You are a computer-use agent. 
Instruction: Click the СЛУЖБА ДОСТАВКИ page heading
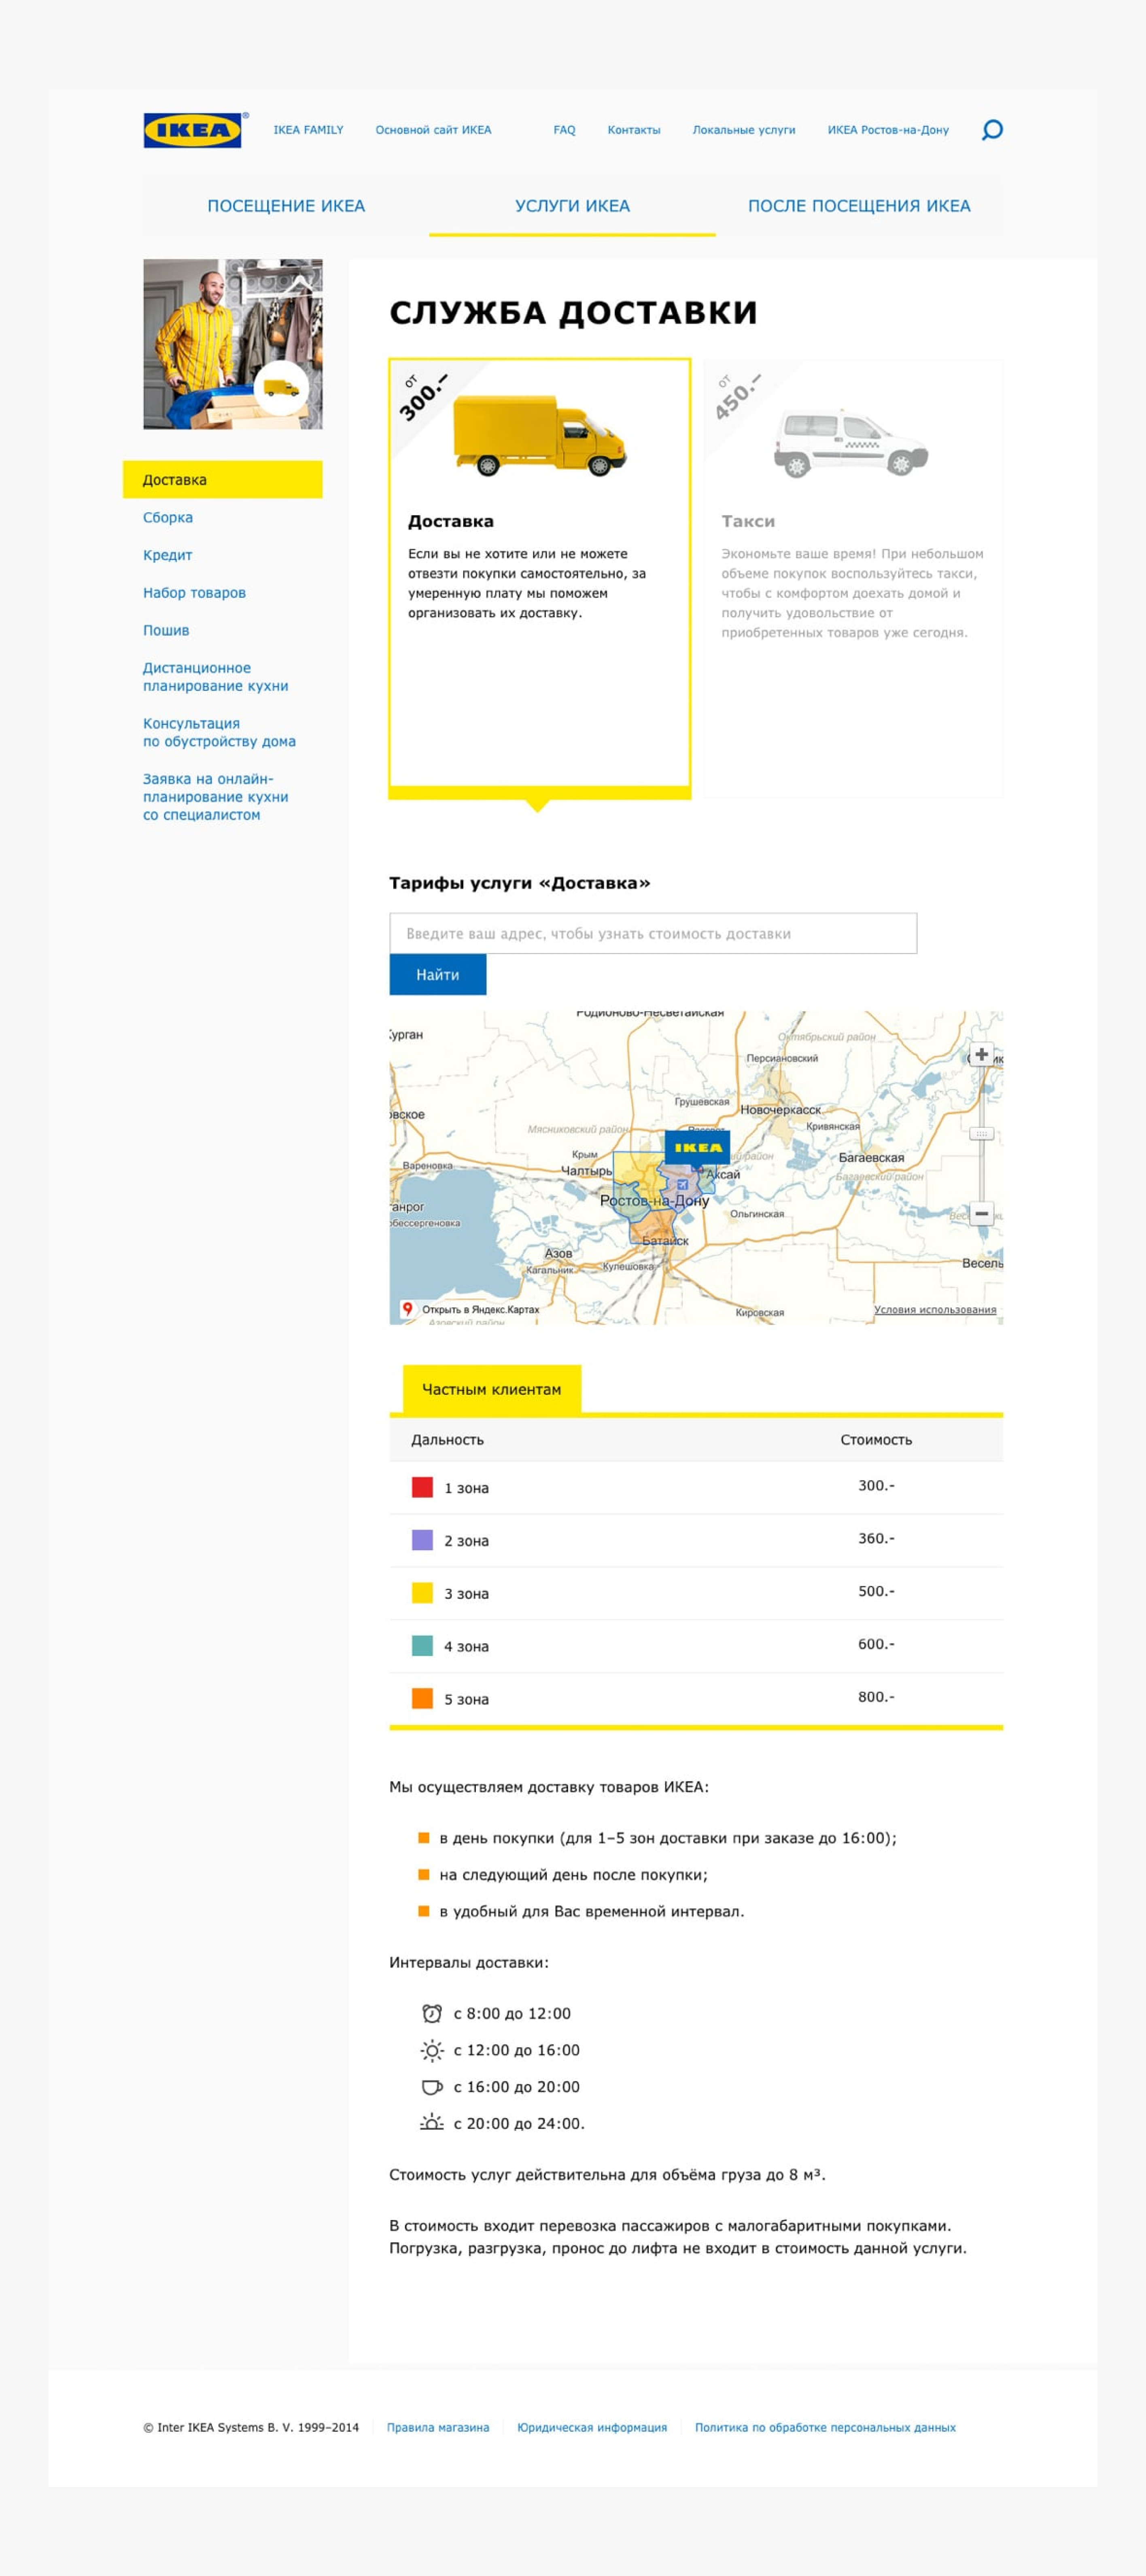point(573,313)
